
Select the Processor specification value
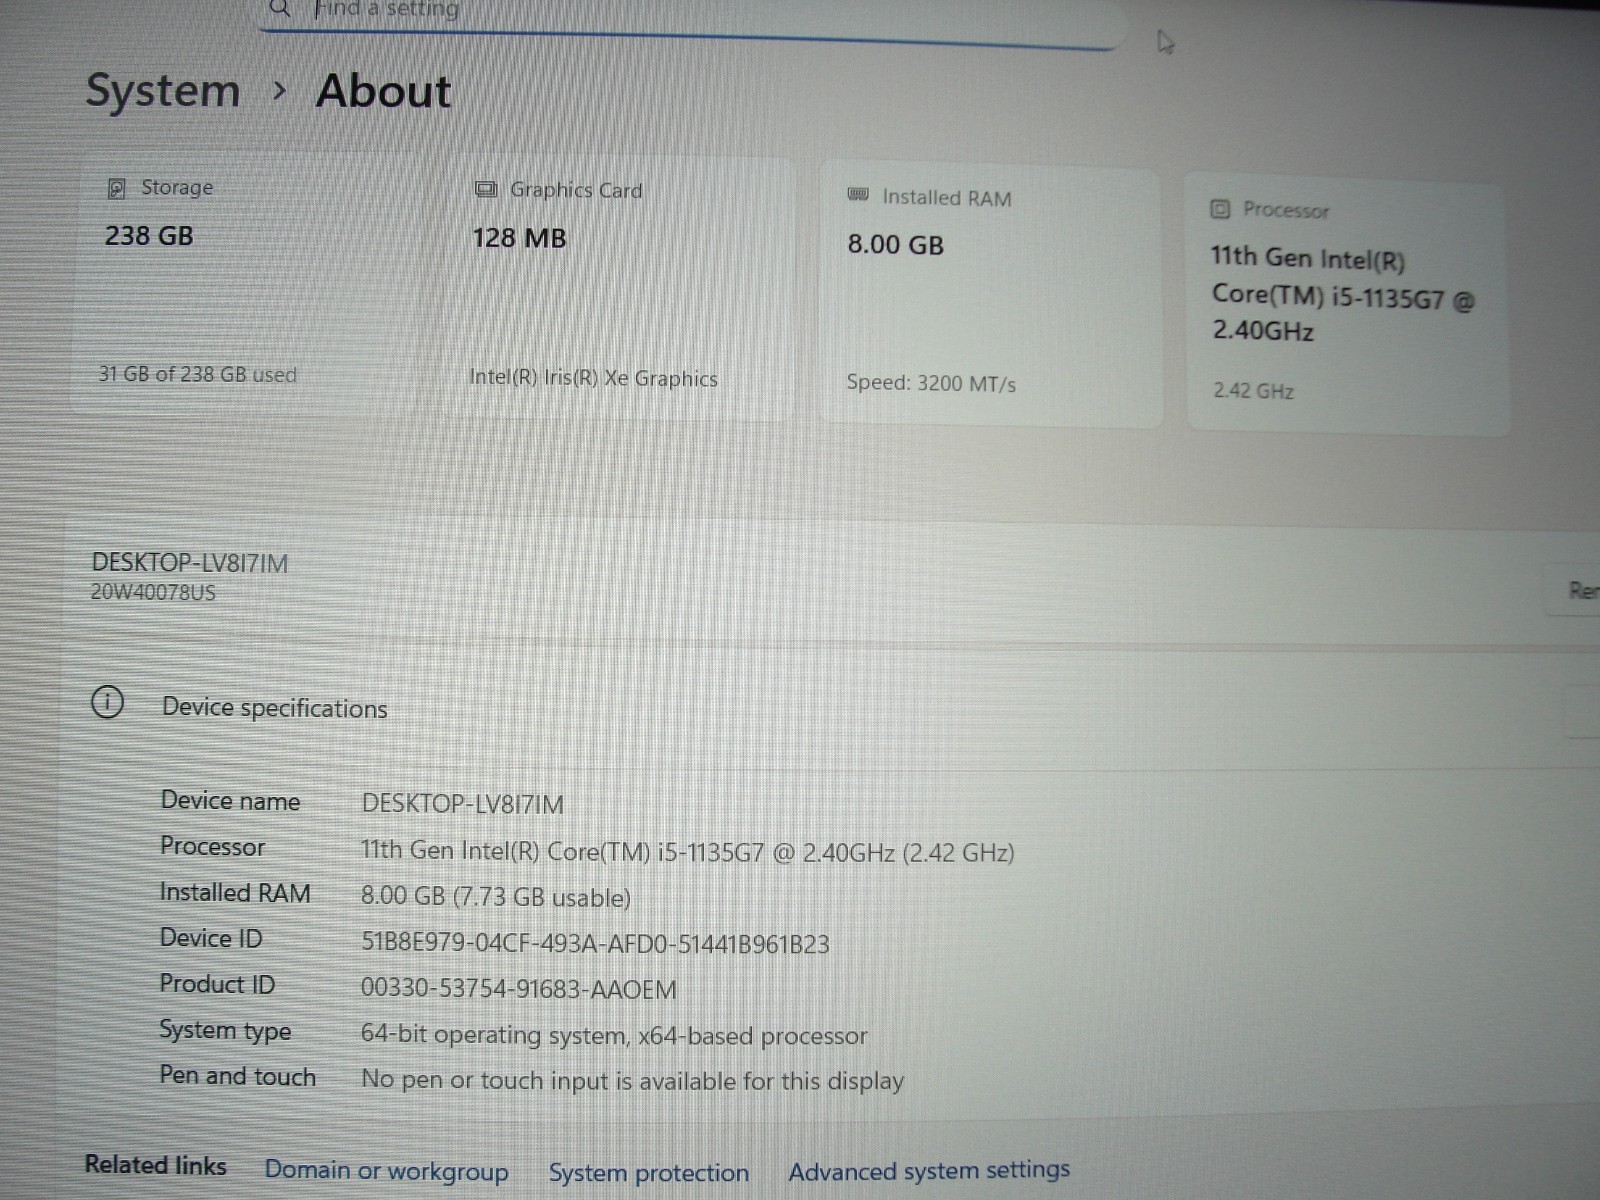687,852
